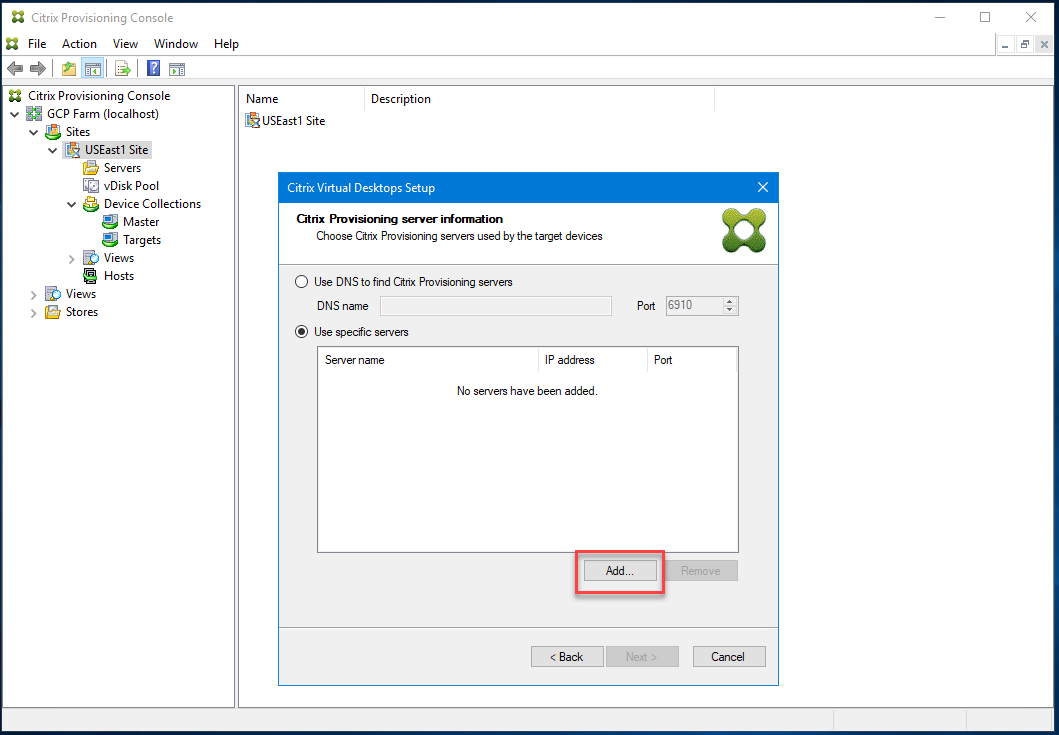Open Help using the question mark toolbar icon
Viewport: 1059px width, 735px height.
click(x=152, y=68)
